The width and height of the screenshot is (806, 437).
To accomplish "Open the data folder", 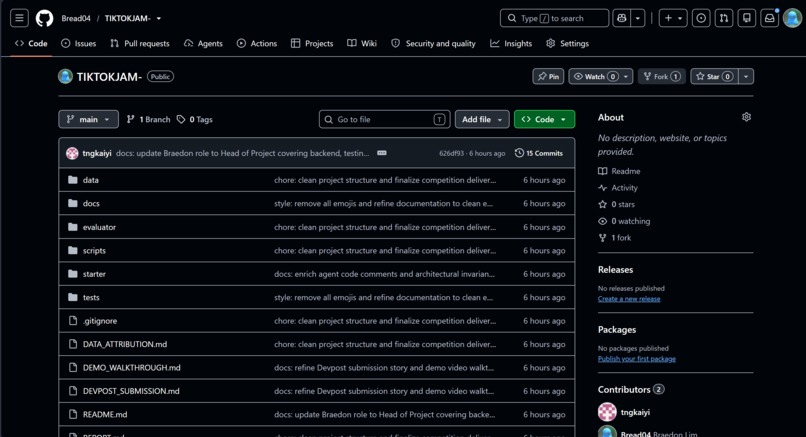I will click(x=90, y=180).
